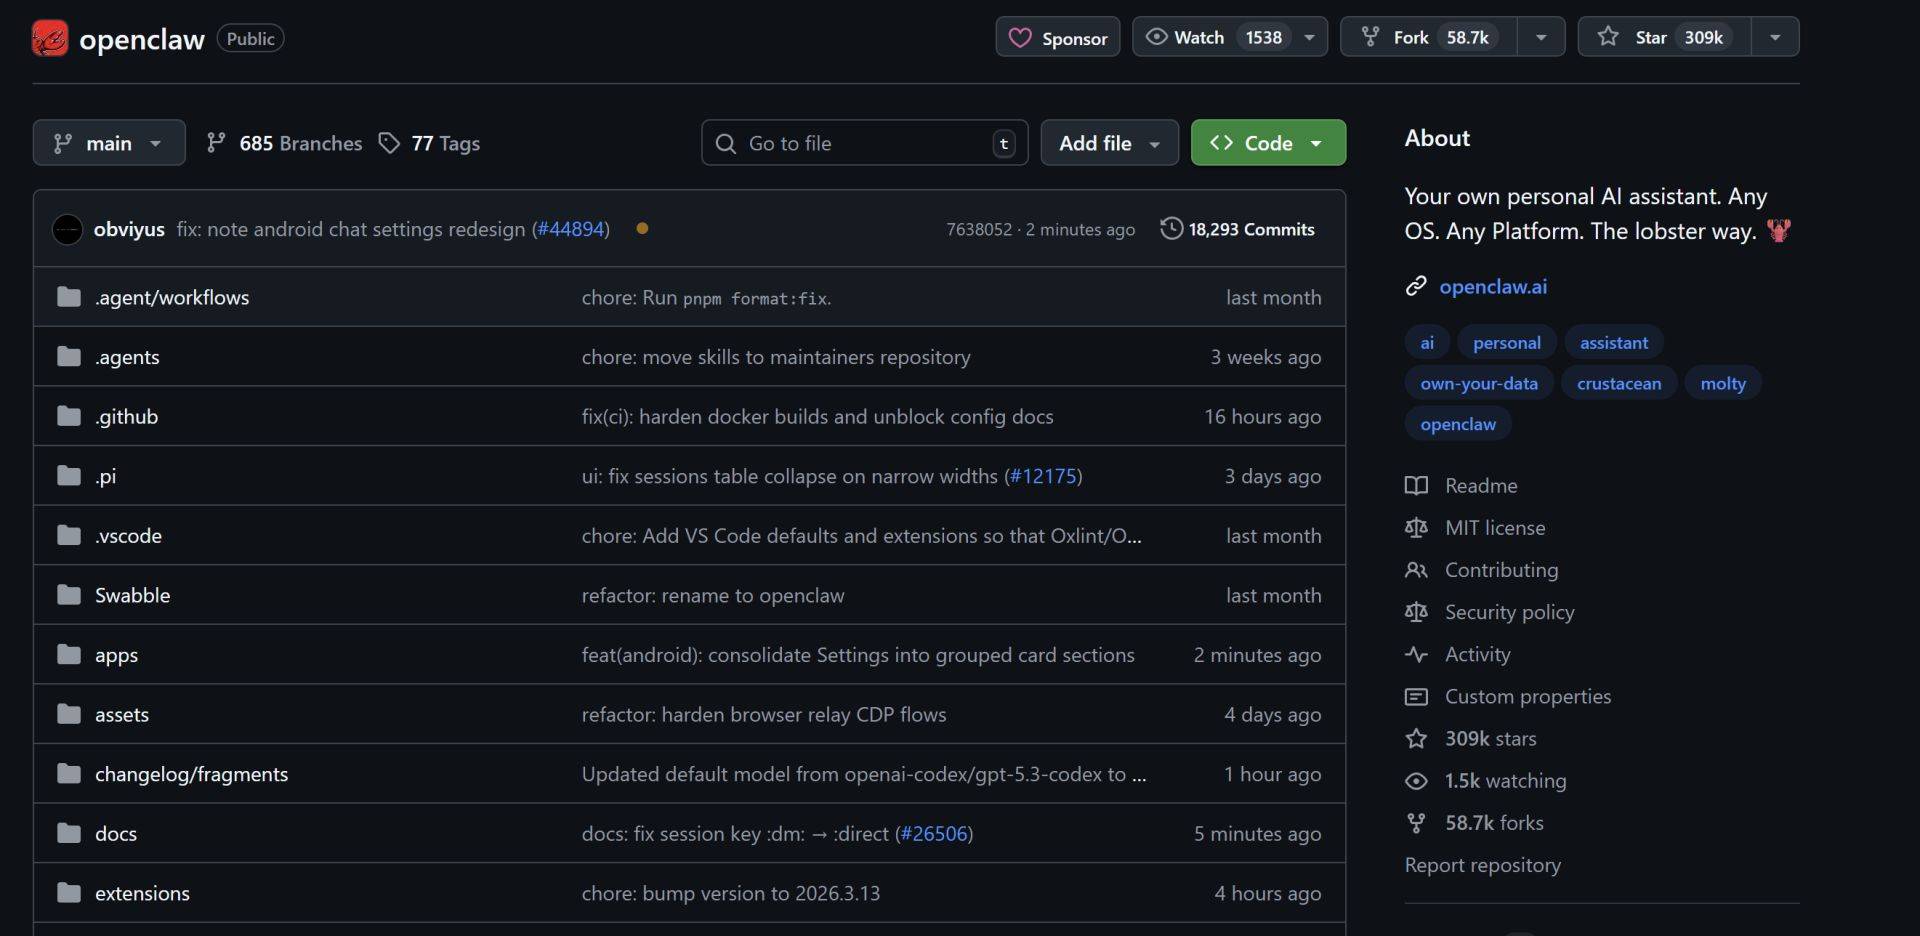
Task: Expand the main branch selector
Action: pyautogui.click(x=109, y=144)
